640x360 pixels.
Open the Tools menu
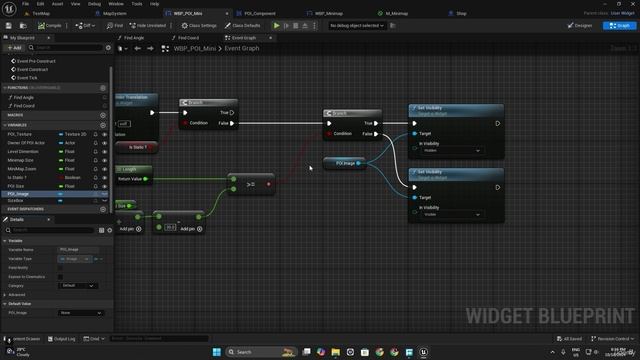coord(137,4)
